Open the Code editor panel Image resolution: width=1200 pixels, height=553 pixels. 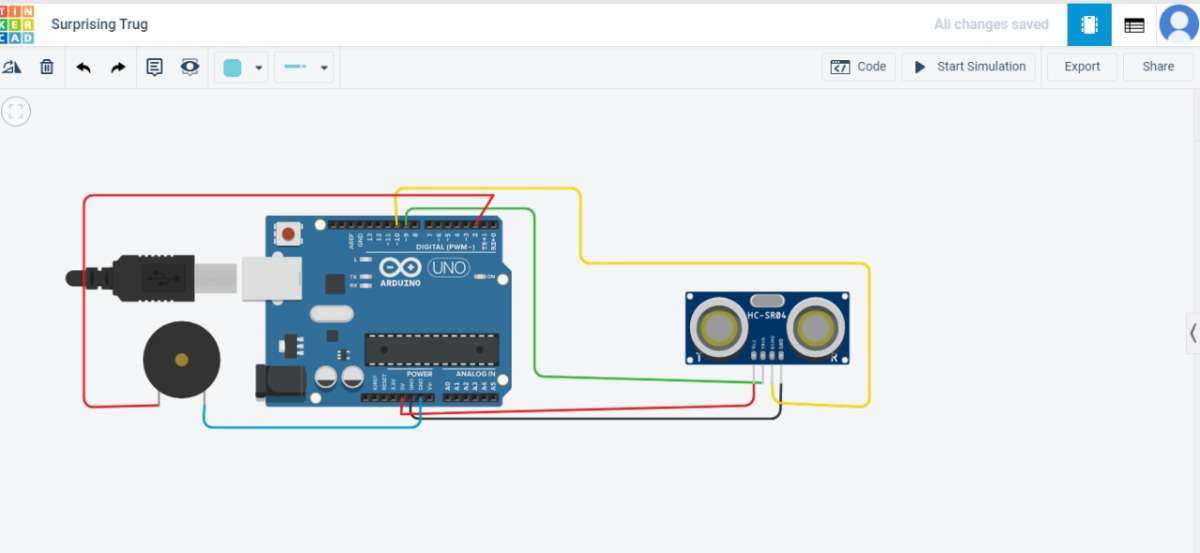coord(859,67)
